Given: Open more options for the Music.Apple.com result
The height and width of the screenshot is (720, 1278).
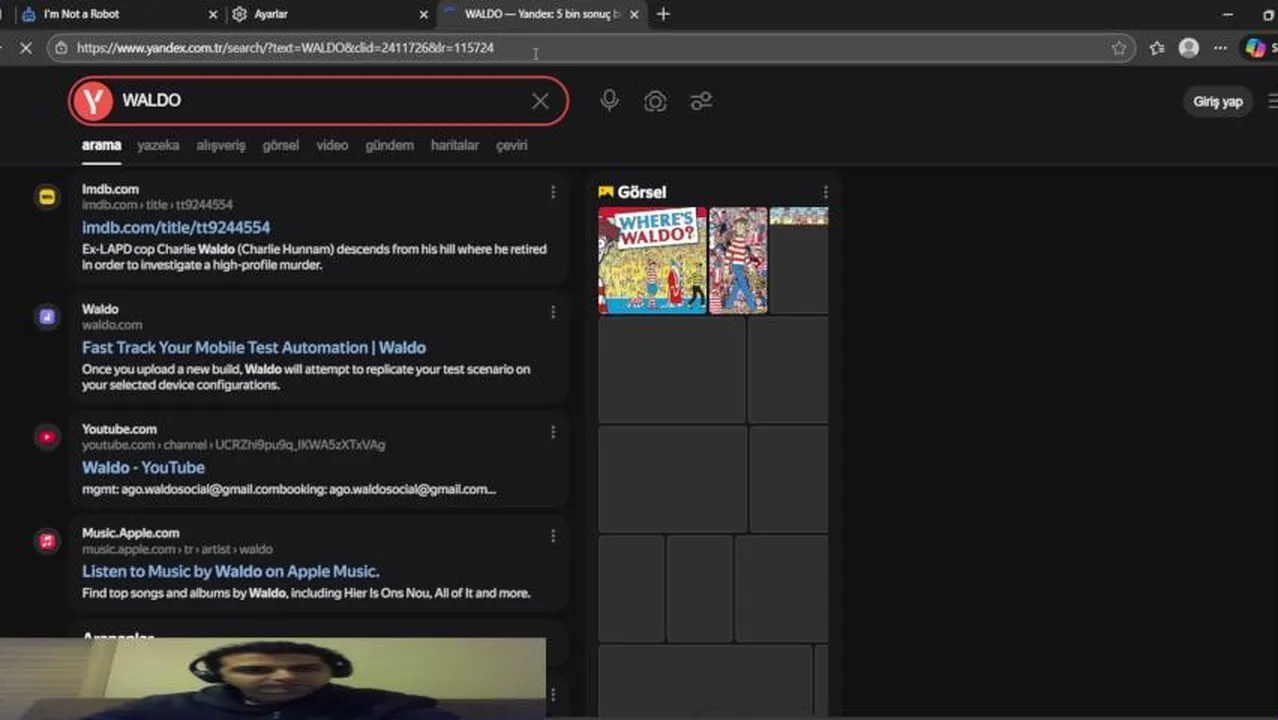Looking at the screenshot, I should point(553,536).
